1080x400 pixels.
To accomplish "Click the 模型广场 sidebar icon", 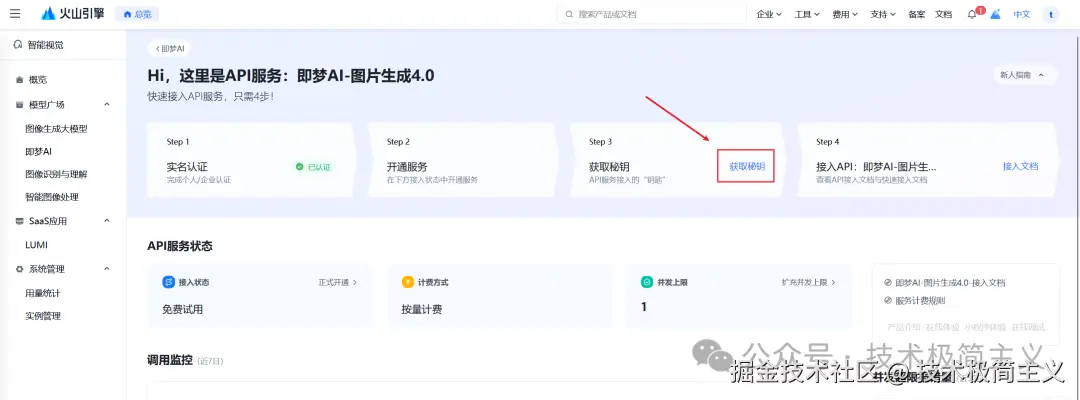I will tap(19, 105).
